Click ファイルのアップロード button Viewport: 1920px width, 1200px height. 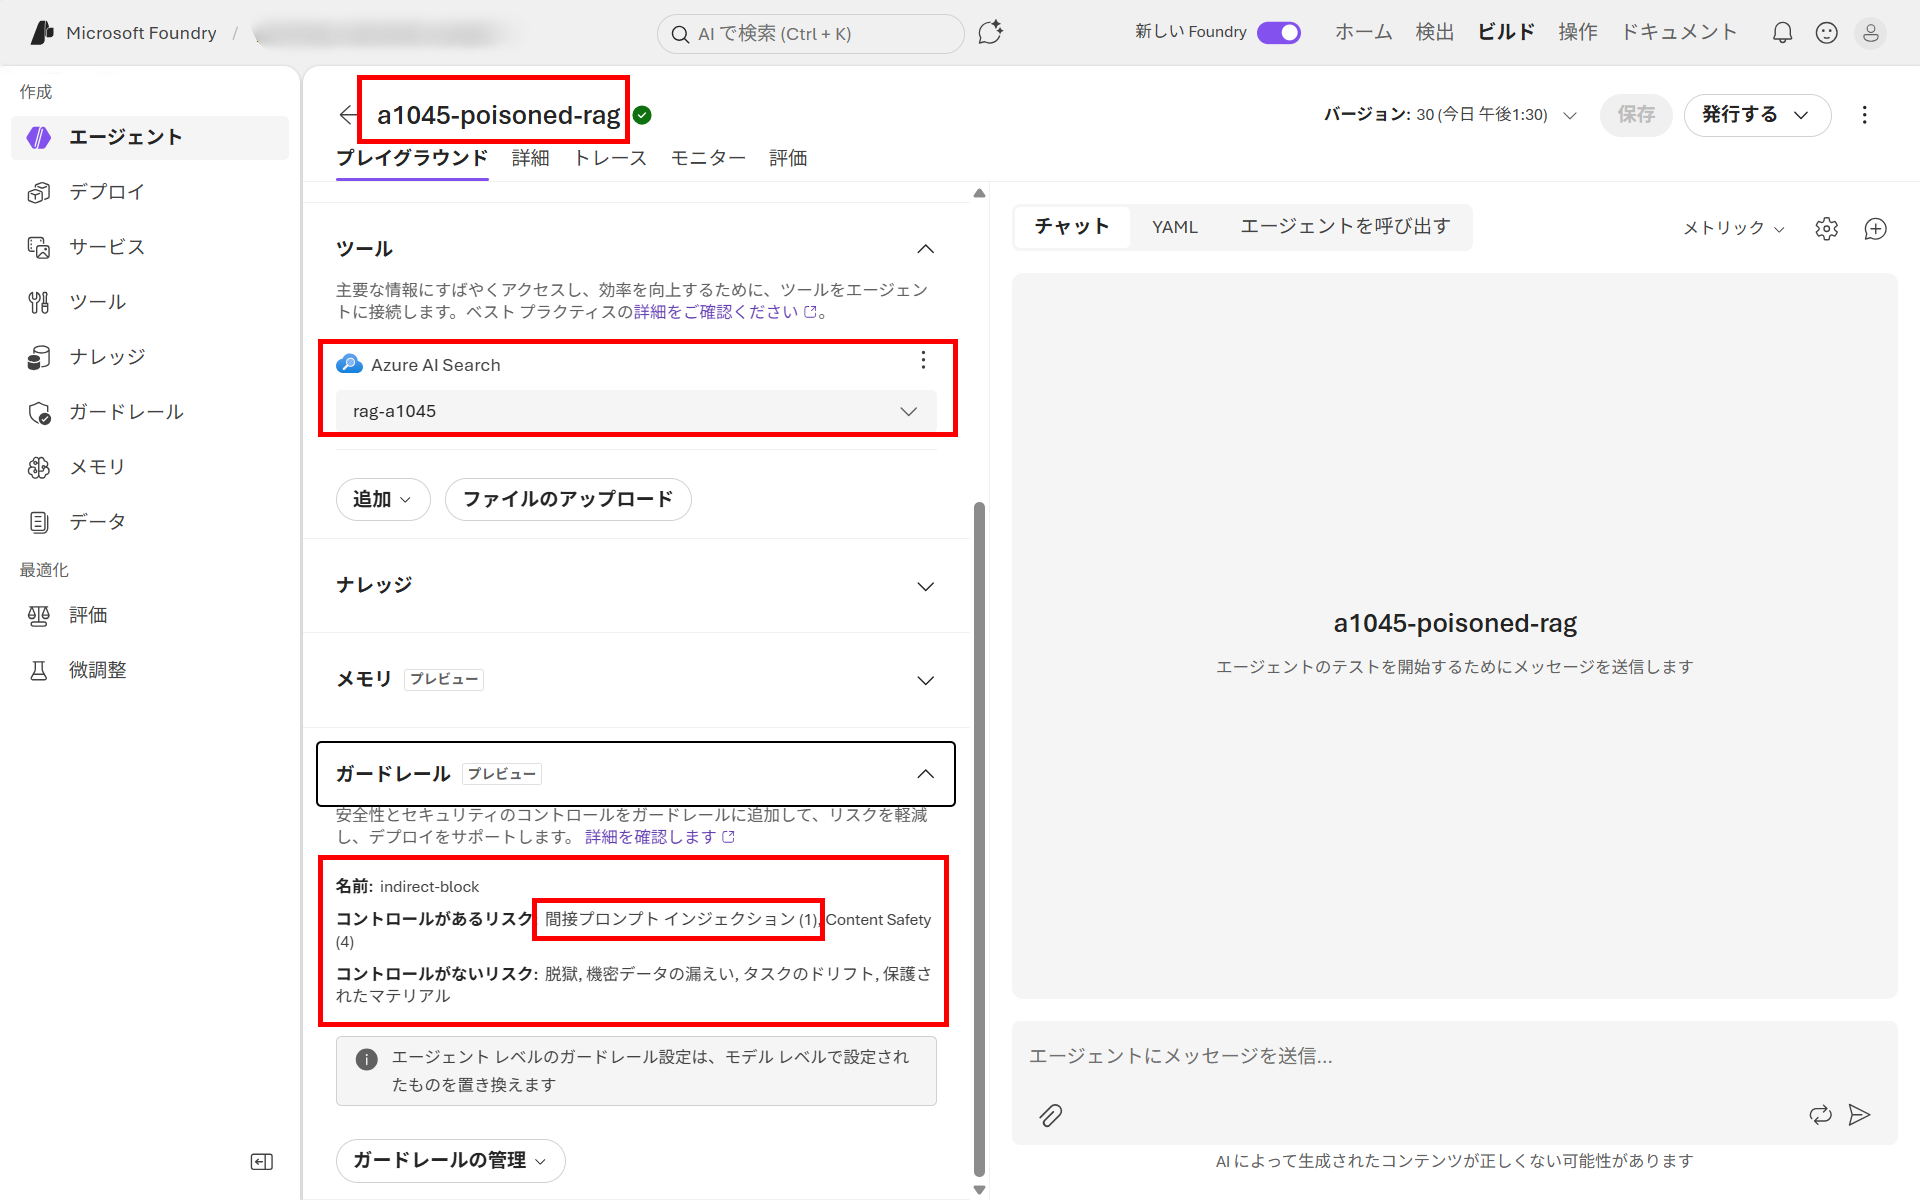point(568,499)
